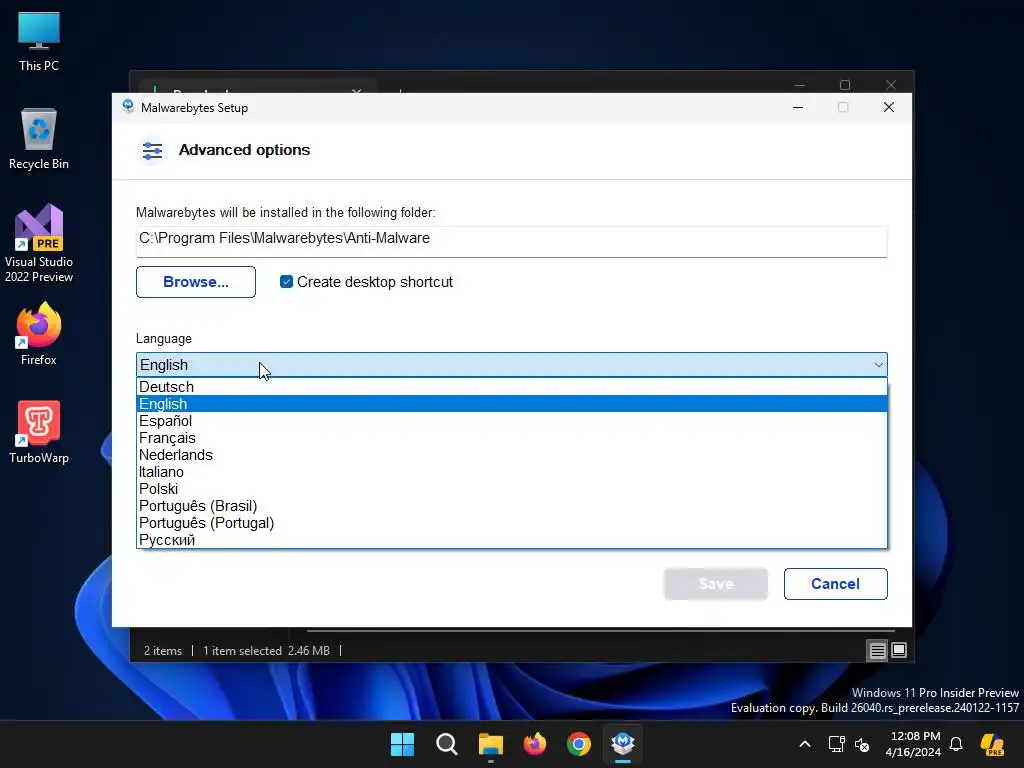Select Português (Portugal) option
Viewport: 1024px width, 768px height.
pyautogui.click(x=512, y=522)
